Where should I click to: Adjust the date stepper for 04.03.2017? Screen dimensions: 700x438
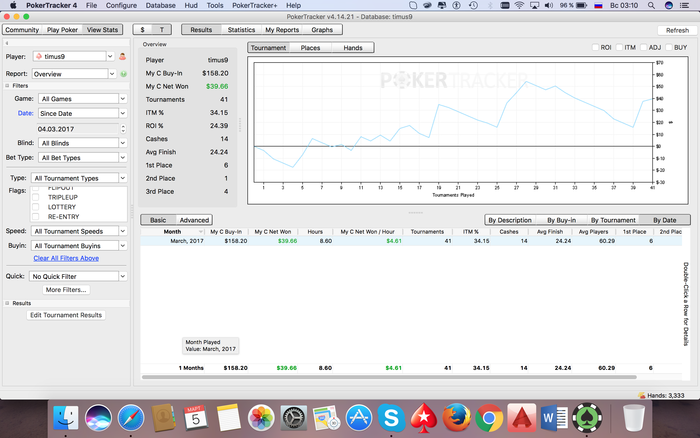pyautogui.click(x=123, y=129)
